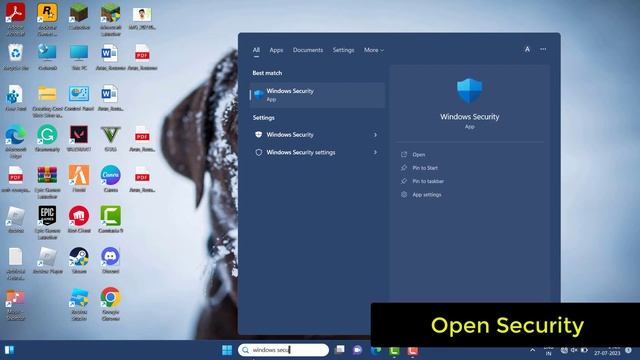Select Windows Security settings result

point(317,152)
